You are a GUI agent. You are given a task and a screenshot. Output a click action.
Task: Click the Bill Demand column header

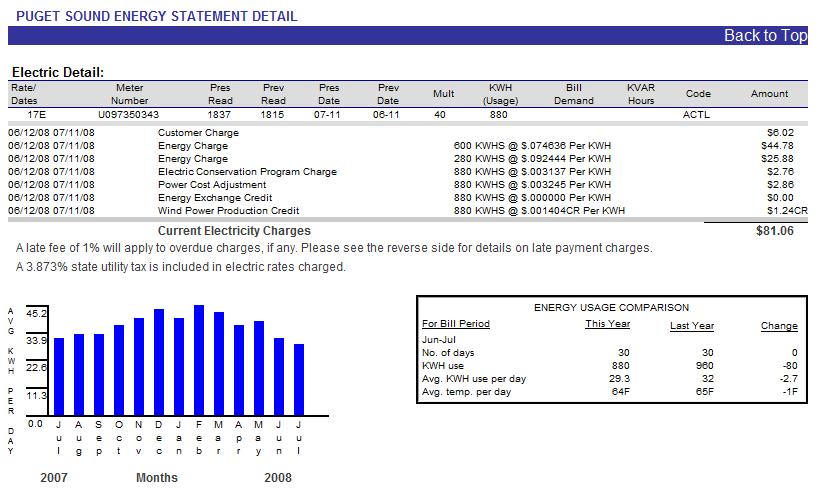pos(573,94)
